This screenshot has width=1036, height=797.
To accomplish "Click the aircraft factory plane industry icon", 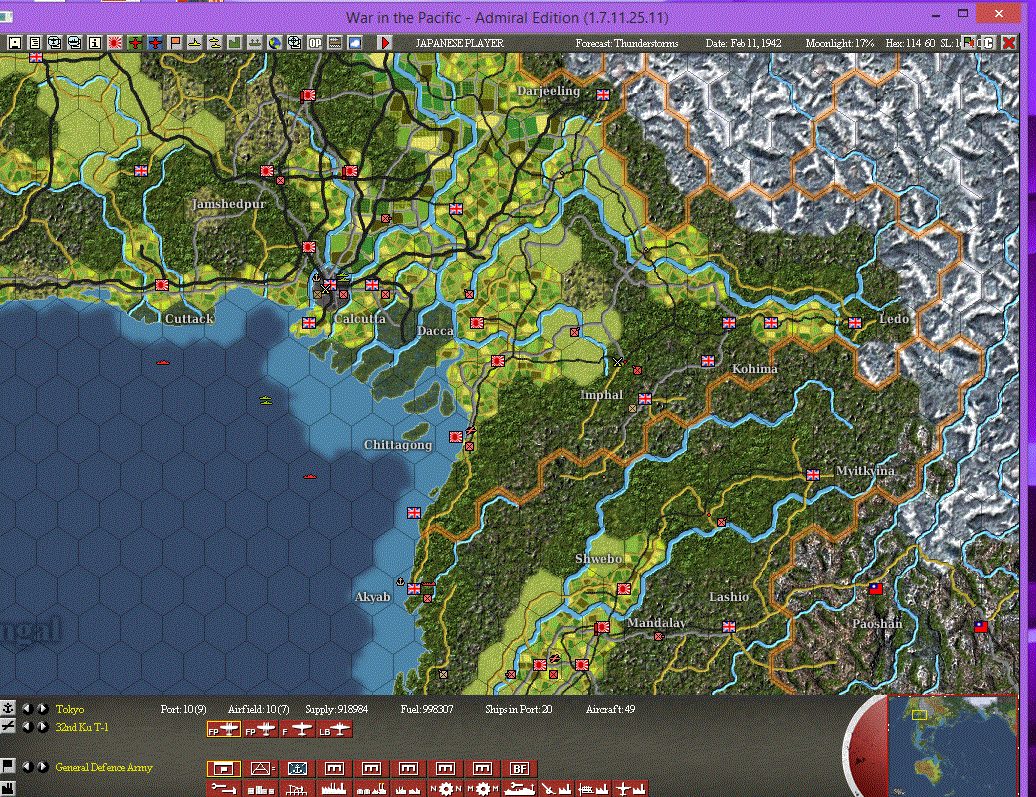I will pyautogui.click(x=630, y=789).
